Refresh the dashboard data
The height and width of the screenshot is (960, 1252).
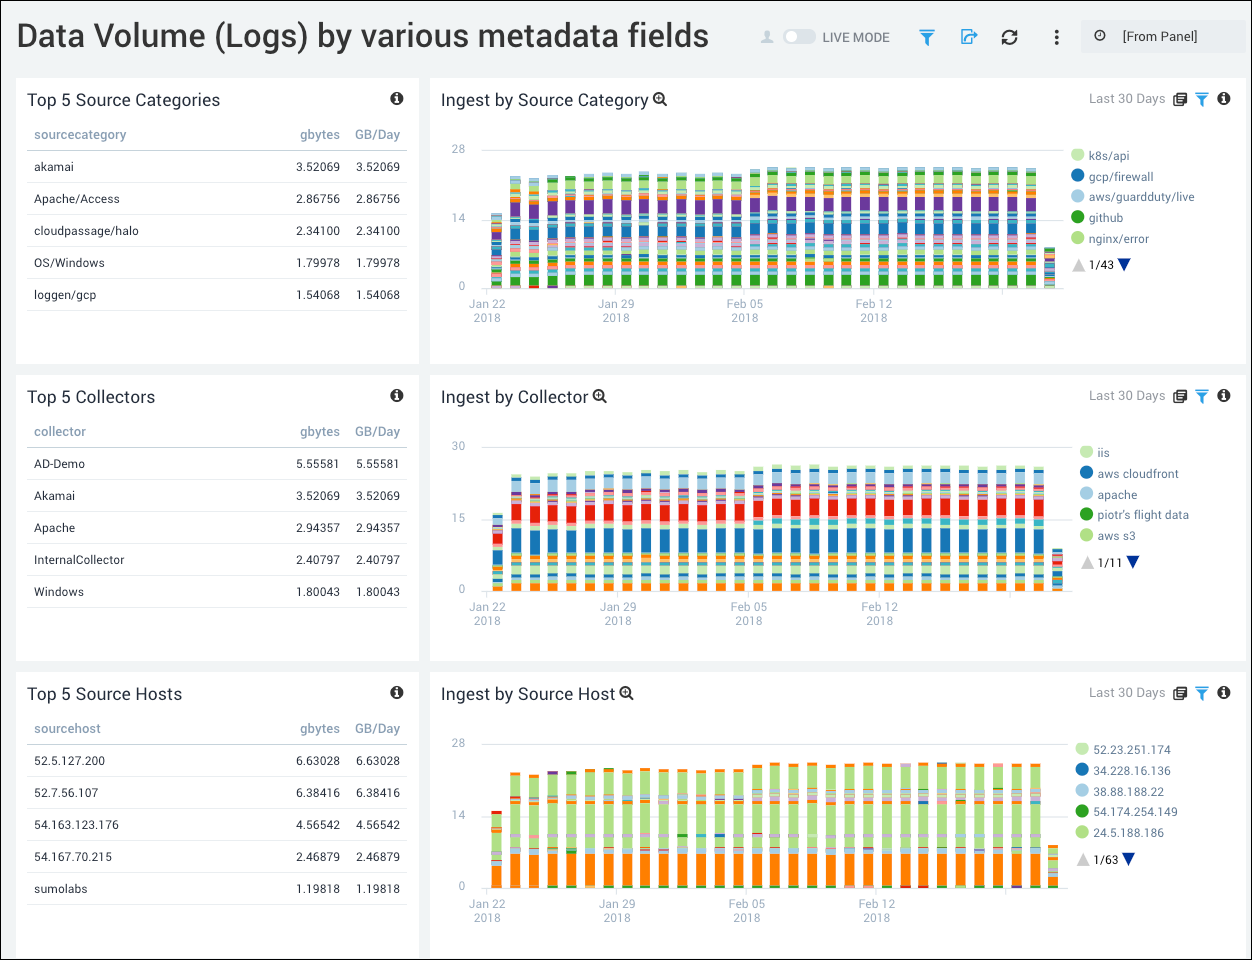click(1010, 36)
